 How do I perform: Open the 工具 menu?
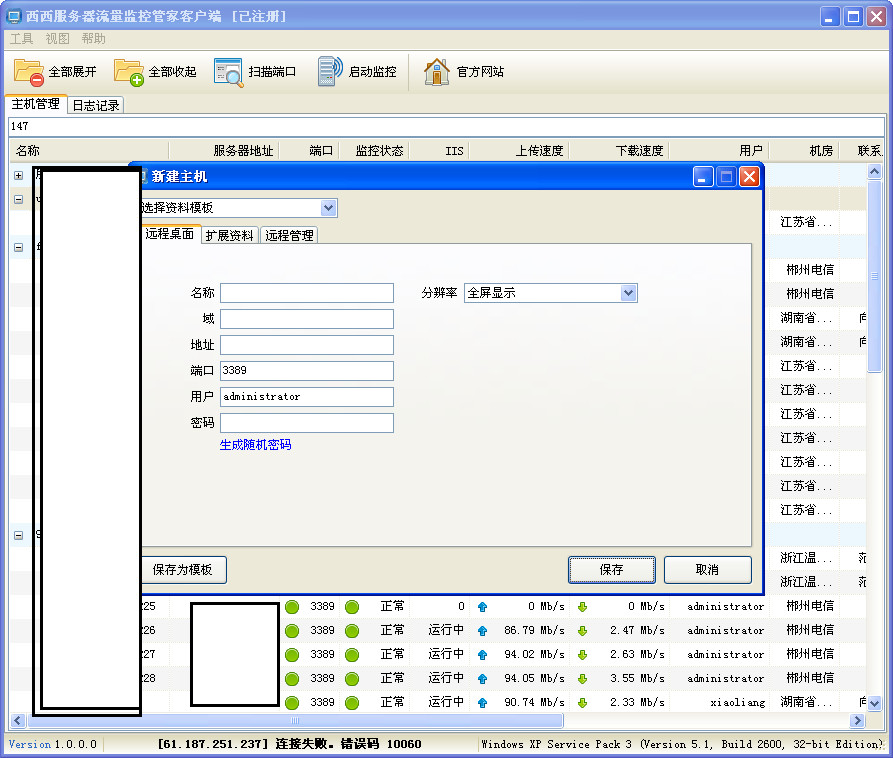(21, 39)
